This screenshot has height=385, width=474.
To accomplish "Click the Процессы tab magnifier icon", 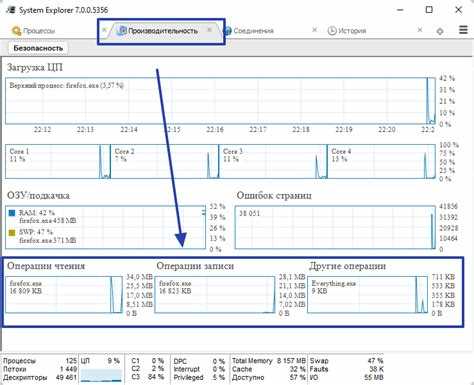I will coord(16,31).
